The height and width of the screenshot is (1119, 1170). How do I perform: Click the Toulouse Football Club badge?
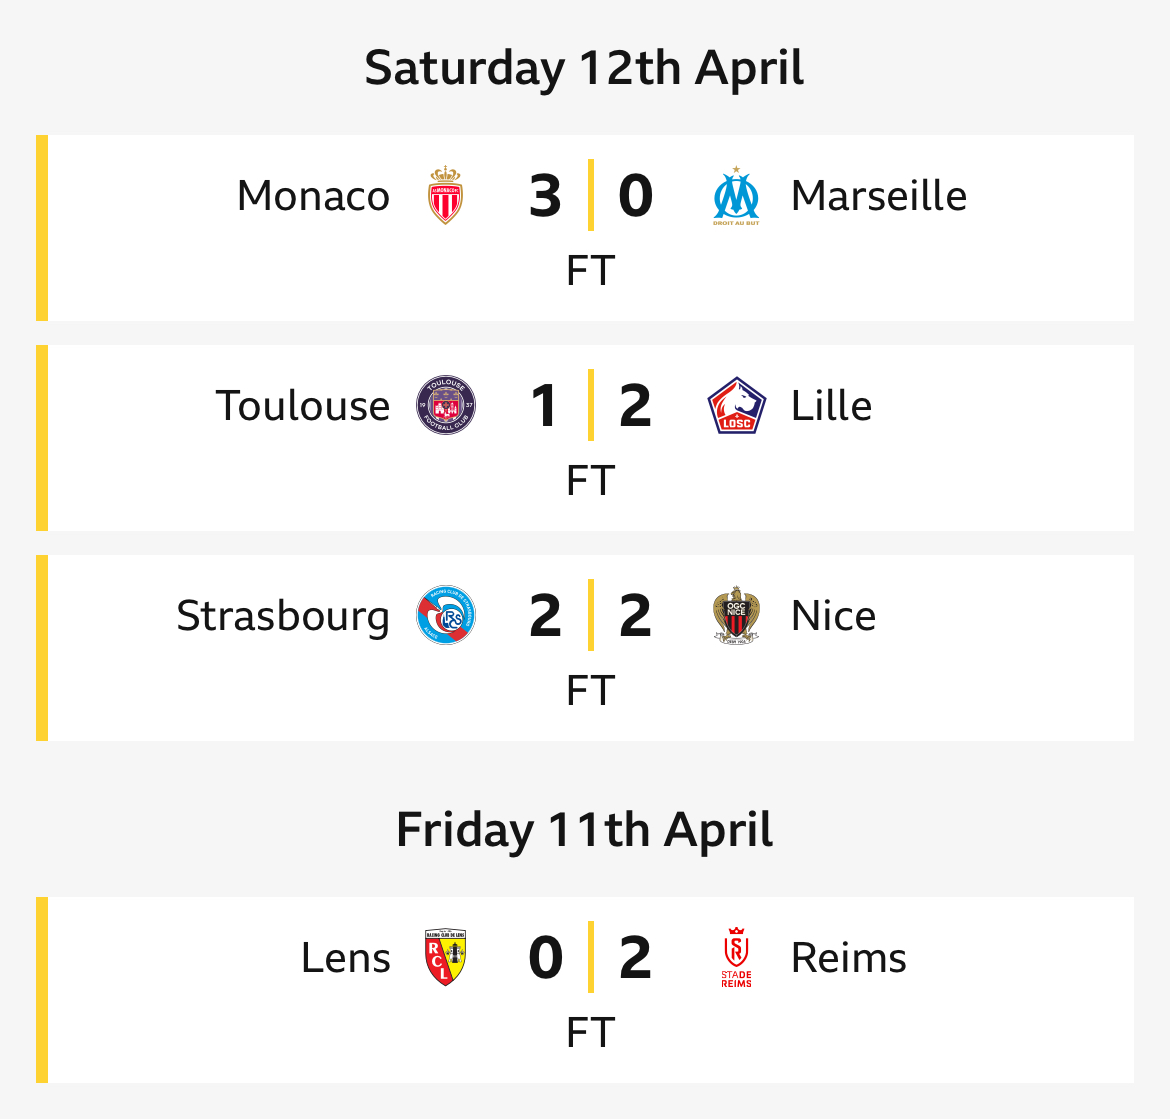pos(445,405)
